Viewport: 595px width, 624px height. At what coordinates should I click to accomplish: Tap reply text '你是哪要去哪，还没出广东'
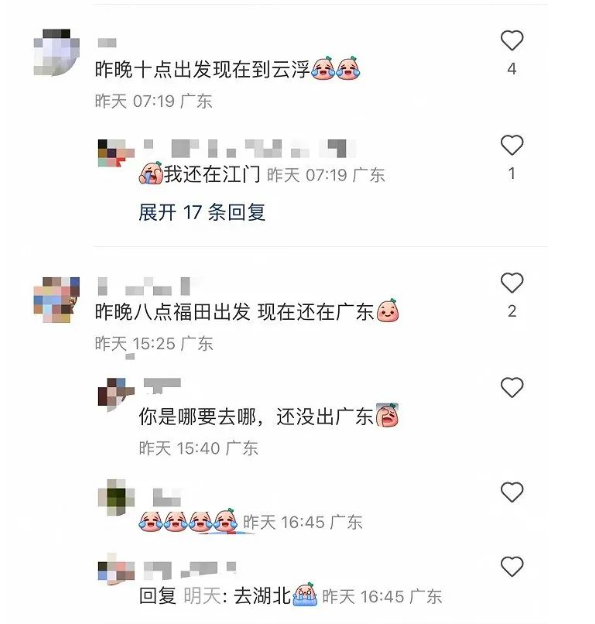256,417
